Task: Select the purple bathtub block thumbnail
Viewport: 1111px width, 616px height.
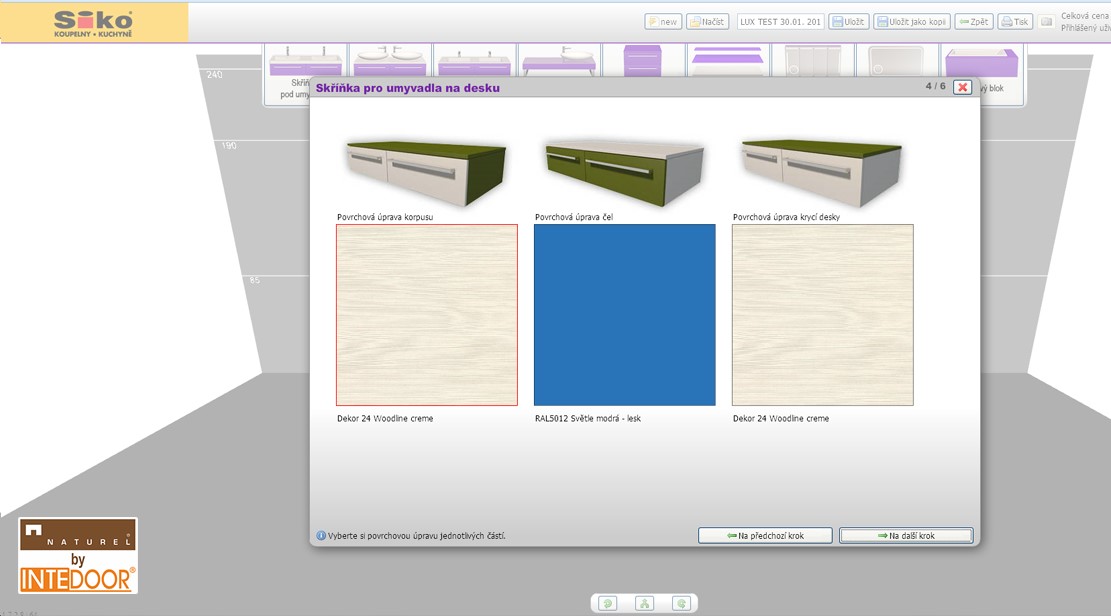Action: click(981, 61)
